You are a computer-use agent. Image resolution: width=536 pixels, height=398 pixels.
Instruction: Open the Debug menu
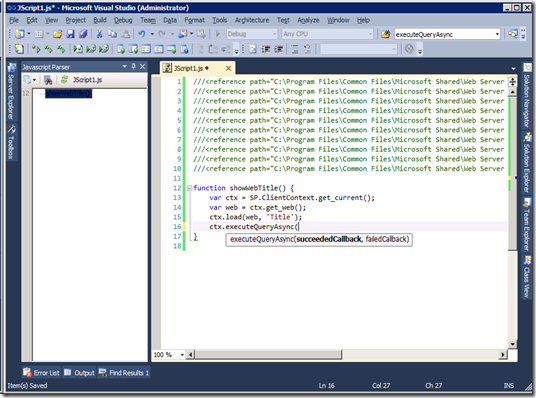[123, 20]
